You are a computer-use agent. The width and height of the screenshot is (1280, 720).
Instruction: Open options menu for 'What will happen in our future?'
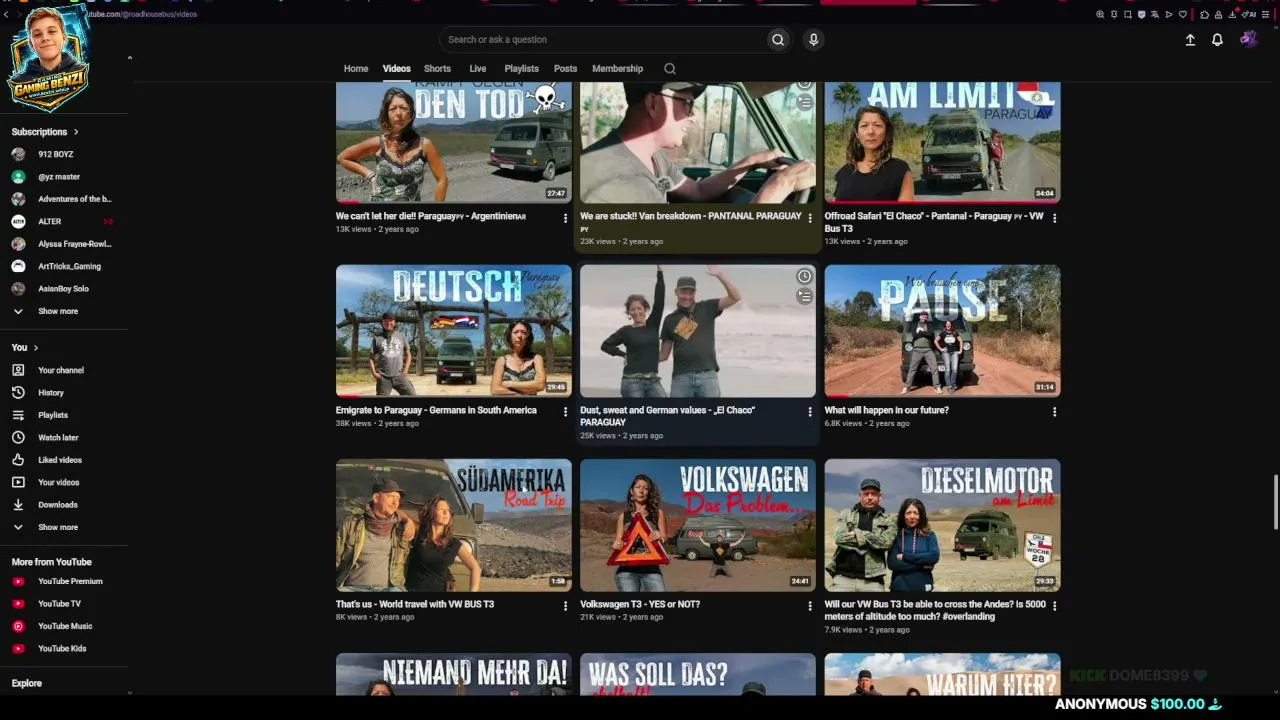click(x=1054, y=412)
